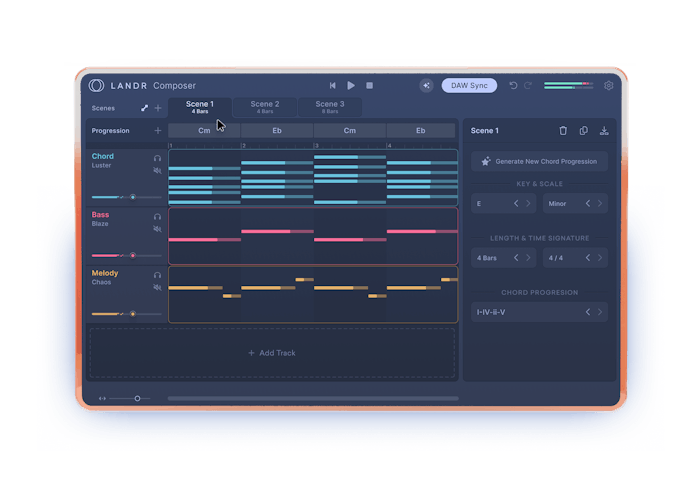
Task: Redo the last action
Action: [x=528, y=85]
